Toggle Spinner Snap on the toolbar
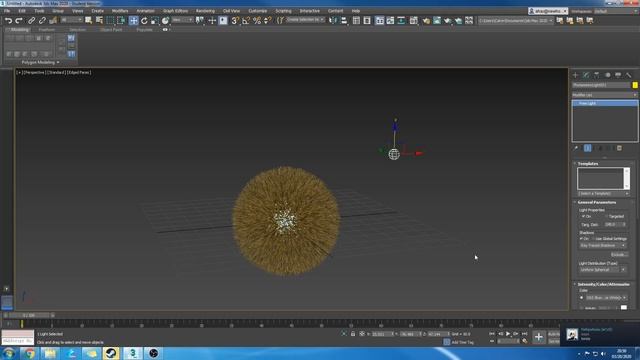Image resolution: width=640 pixels, height=360 pixels. pos(267,20)
